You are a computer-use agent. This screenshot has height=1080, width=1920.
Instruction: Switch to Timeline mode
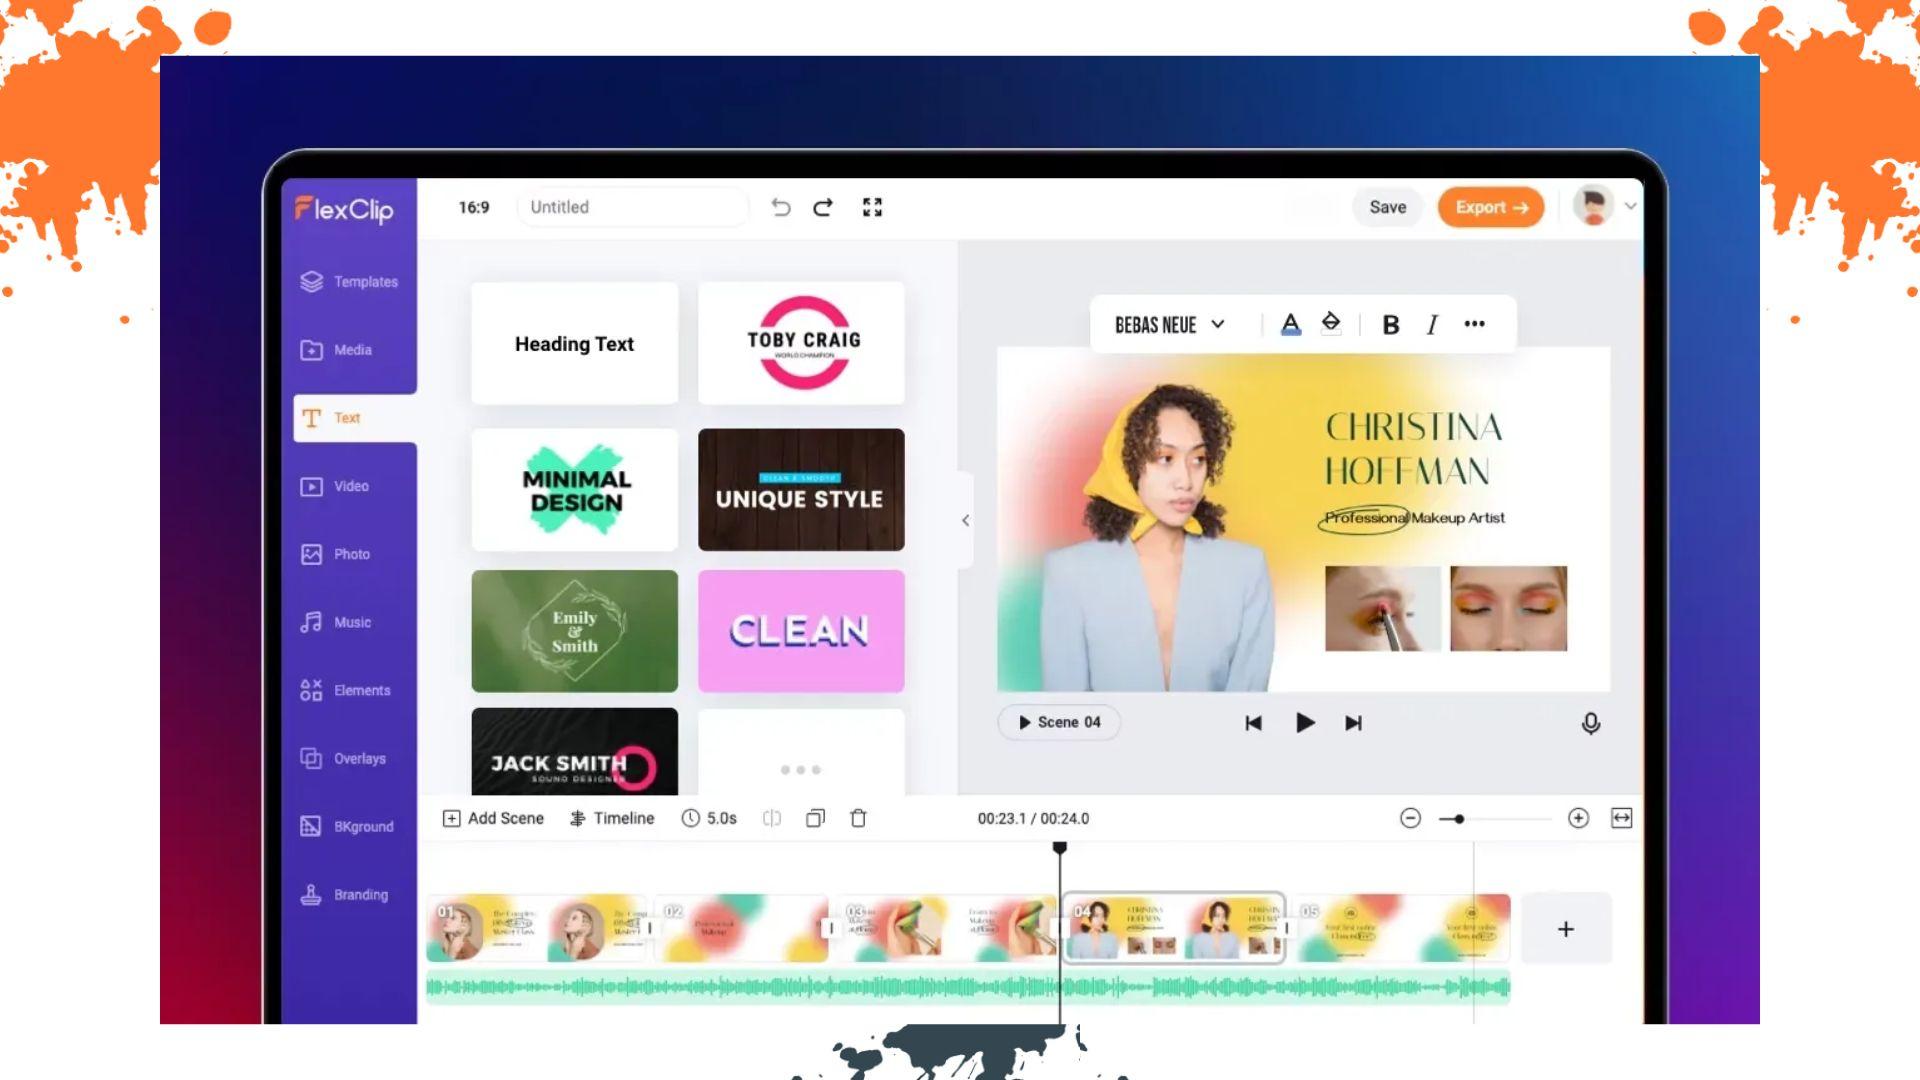[x=612, y=818]
